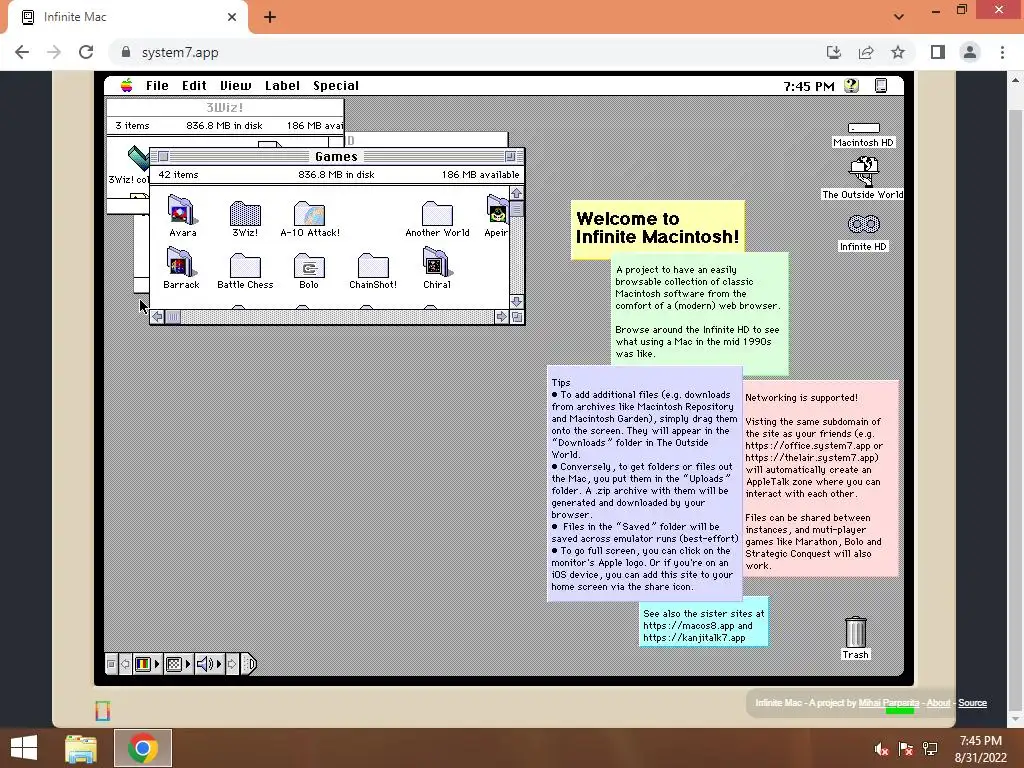Click the Games window horizontal scroll thumb

tap(172, 317)
